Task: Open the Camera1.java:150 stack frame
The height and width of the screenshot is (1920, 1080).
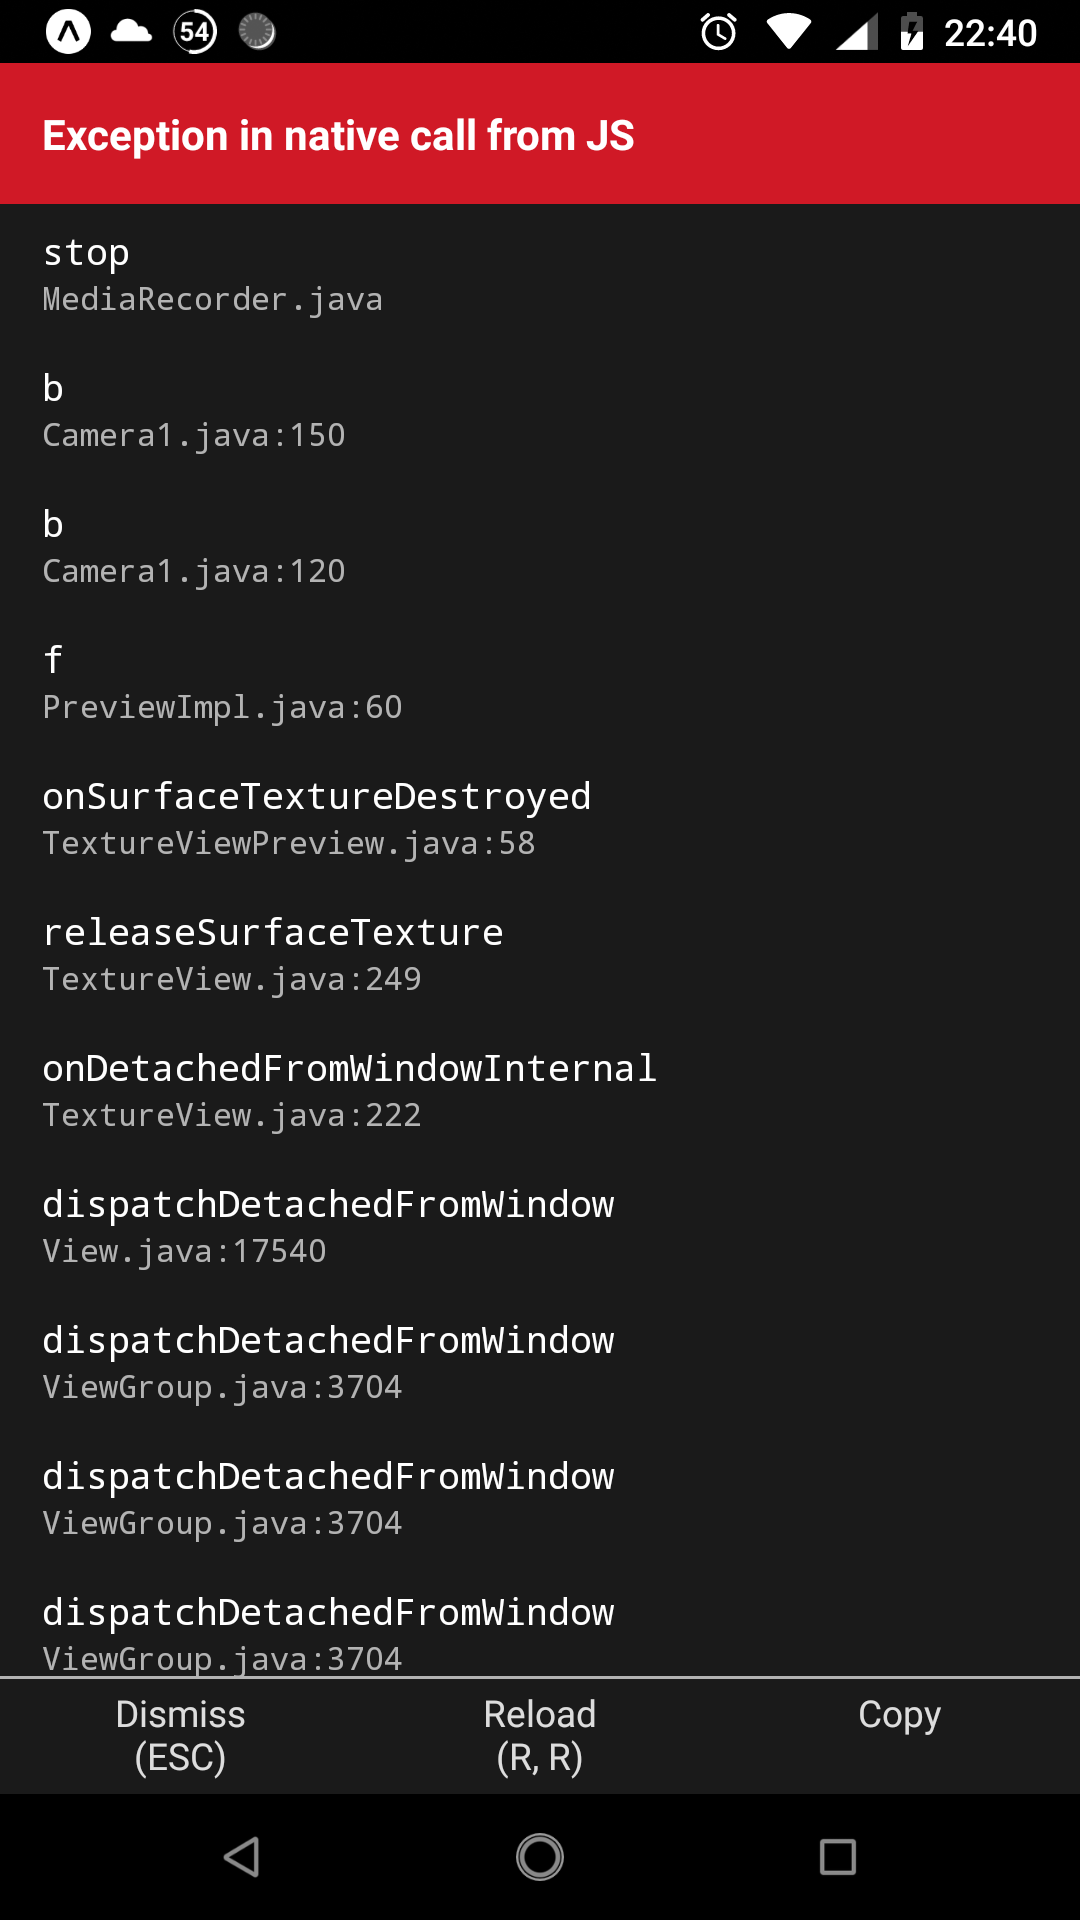Action: pos(194,410)
